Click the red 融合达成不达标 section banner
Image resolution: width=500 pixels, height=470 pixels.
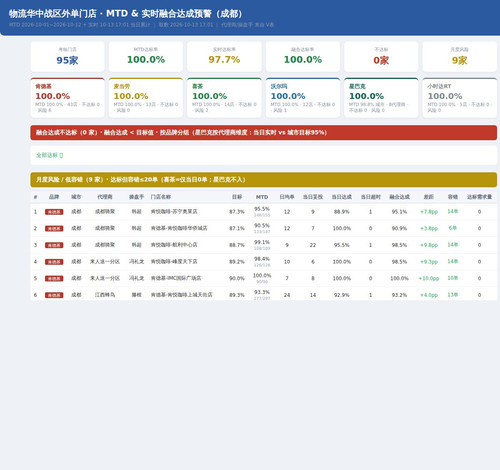point(263,133)
